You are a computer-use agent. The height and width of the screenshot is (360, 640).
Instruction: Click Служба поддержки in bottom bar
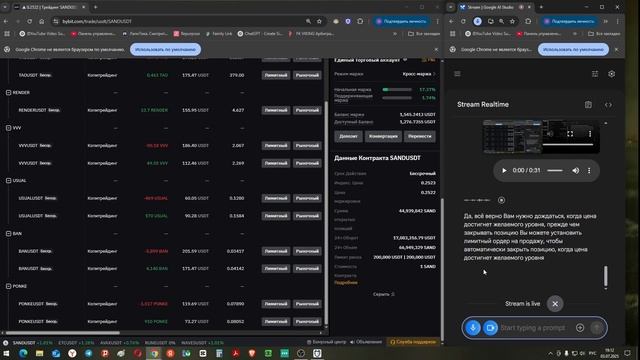click(413, 342)
